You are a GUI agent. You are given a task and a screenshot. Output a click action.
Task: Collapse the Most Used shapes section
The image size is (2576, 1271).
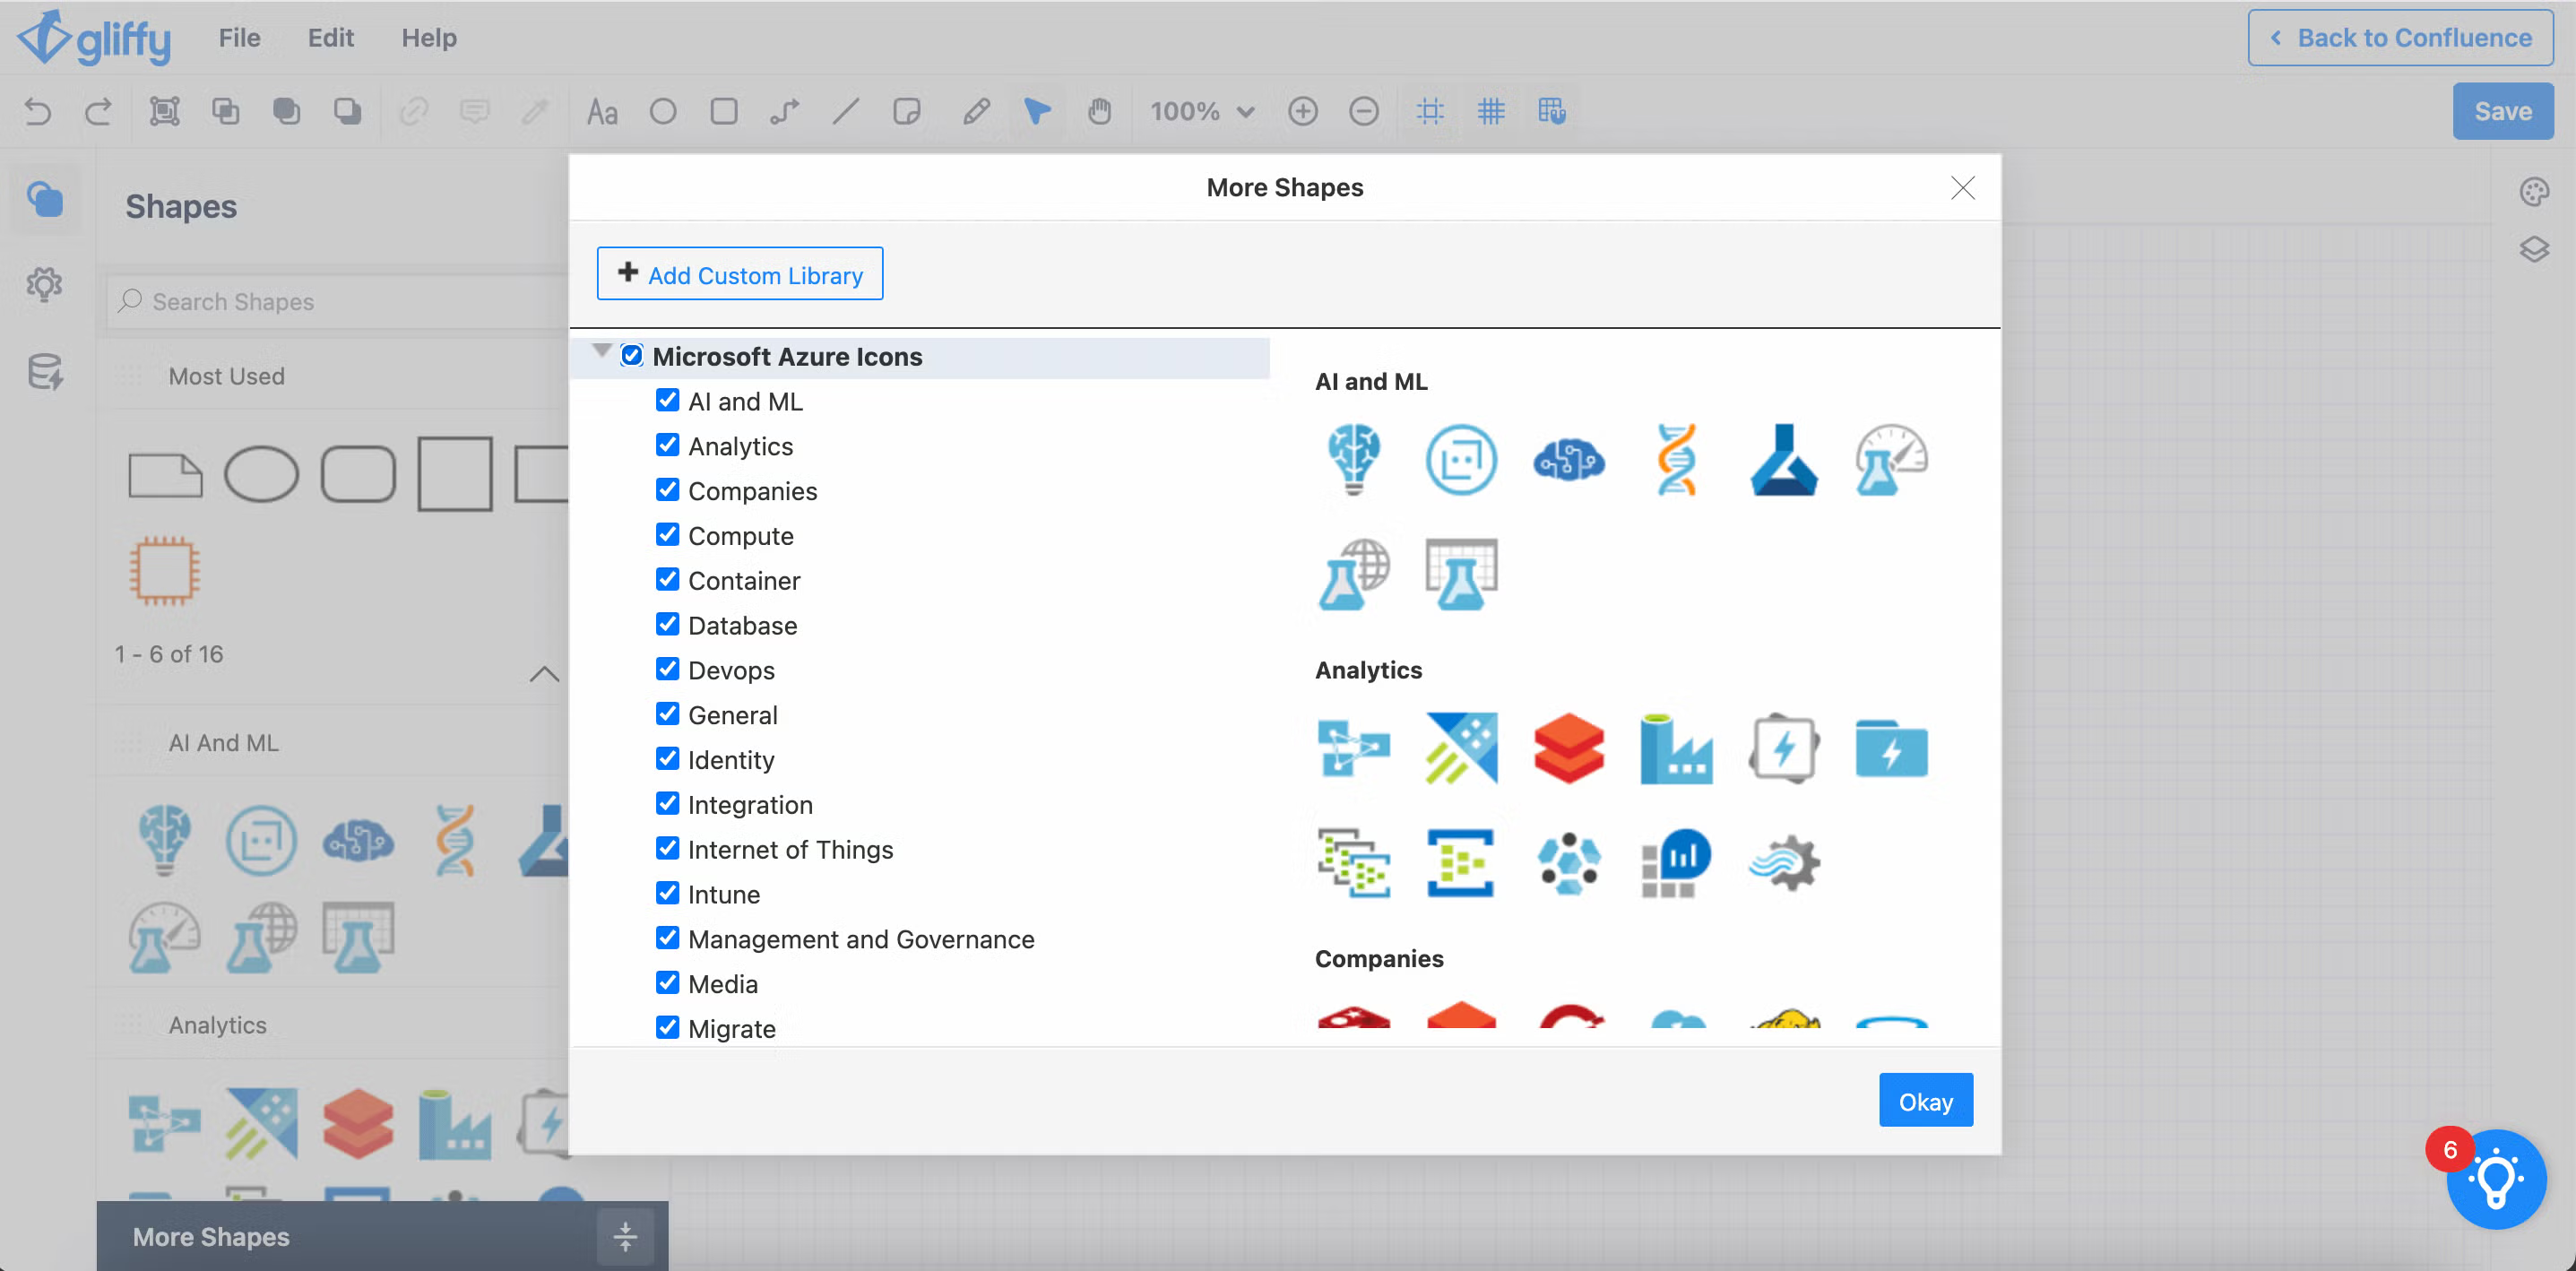543,674
